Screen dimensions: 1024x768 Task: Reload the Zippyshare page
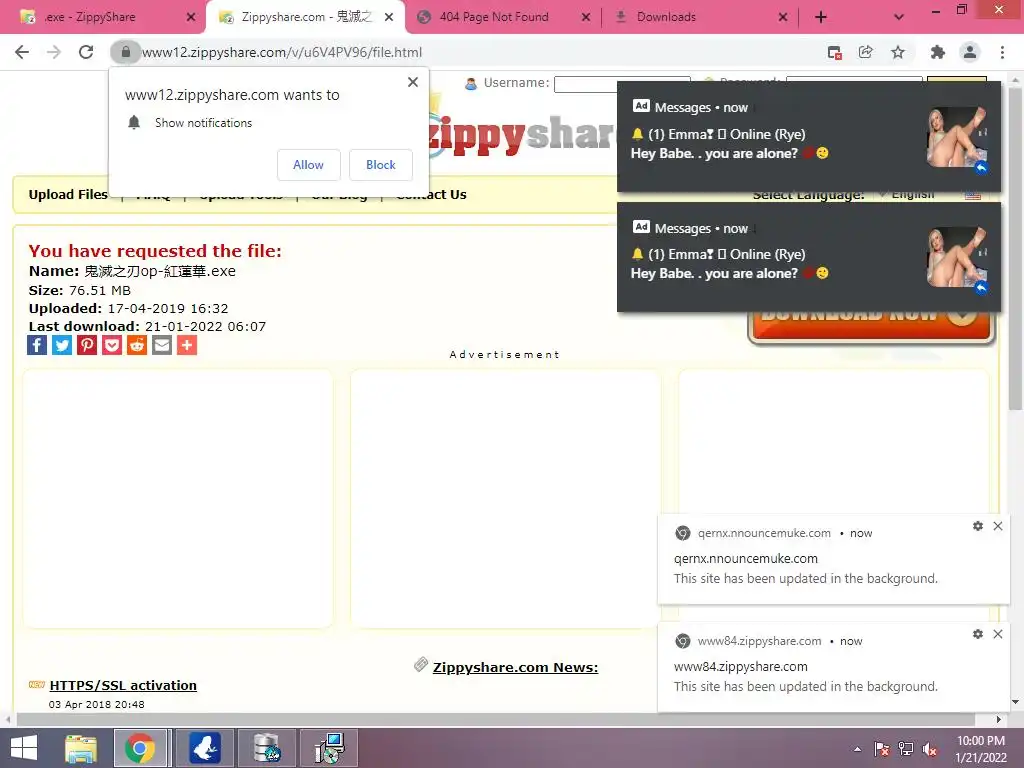[86, 52]
